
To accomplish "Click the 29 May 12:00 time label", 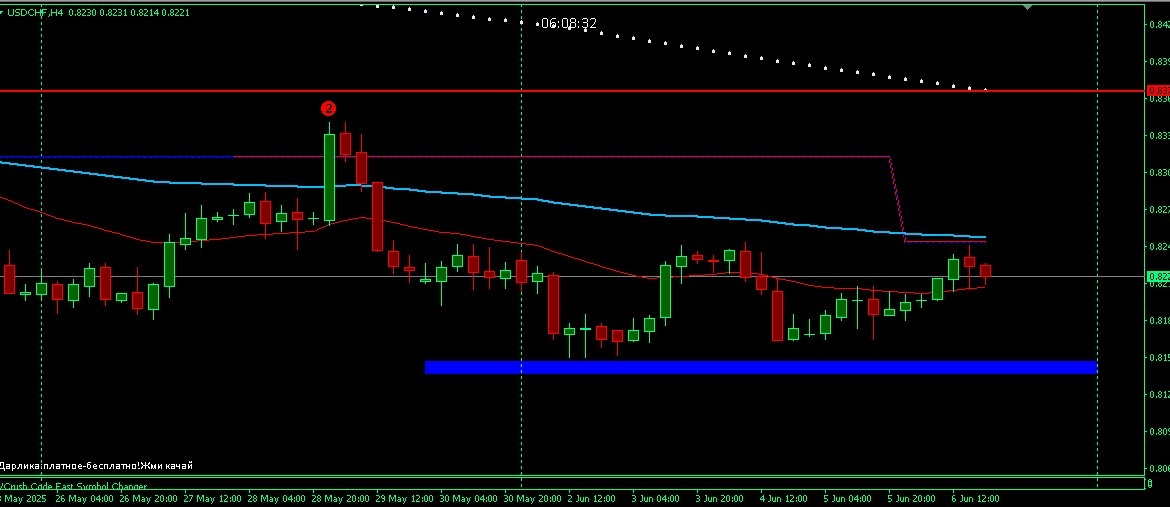I will pyautogui.click(x=405, y=498).
